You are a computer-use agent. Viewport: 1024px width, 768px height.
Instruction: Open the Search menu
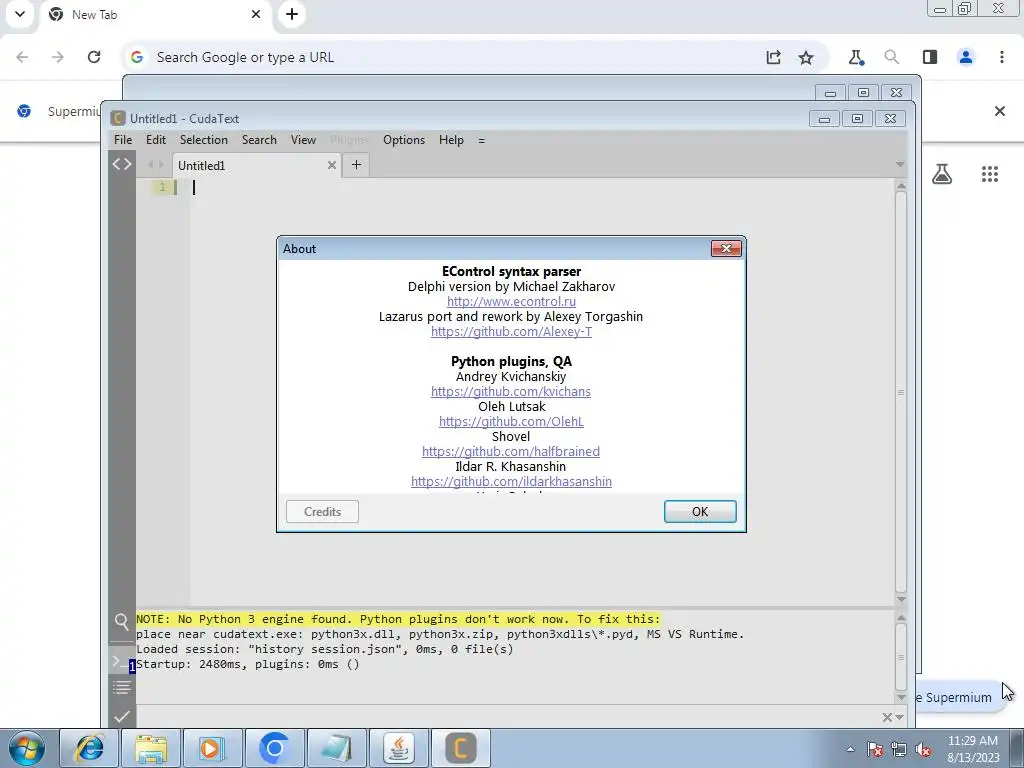(x=259, y=140)
